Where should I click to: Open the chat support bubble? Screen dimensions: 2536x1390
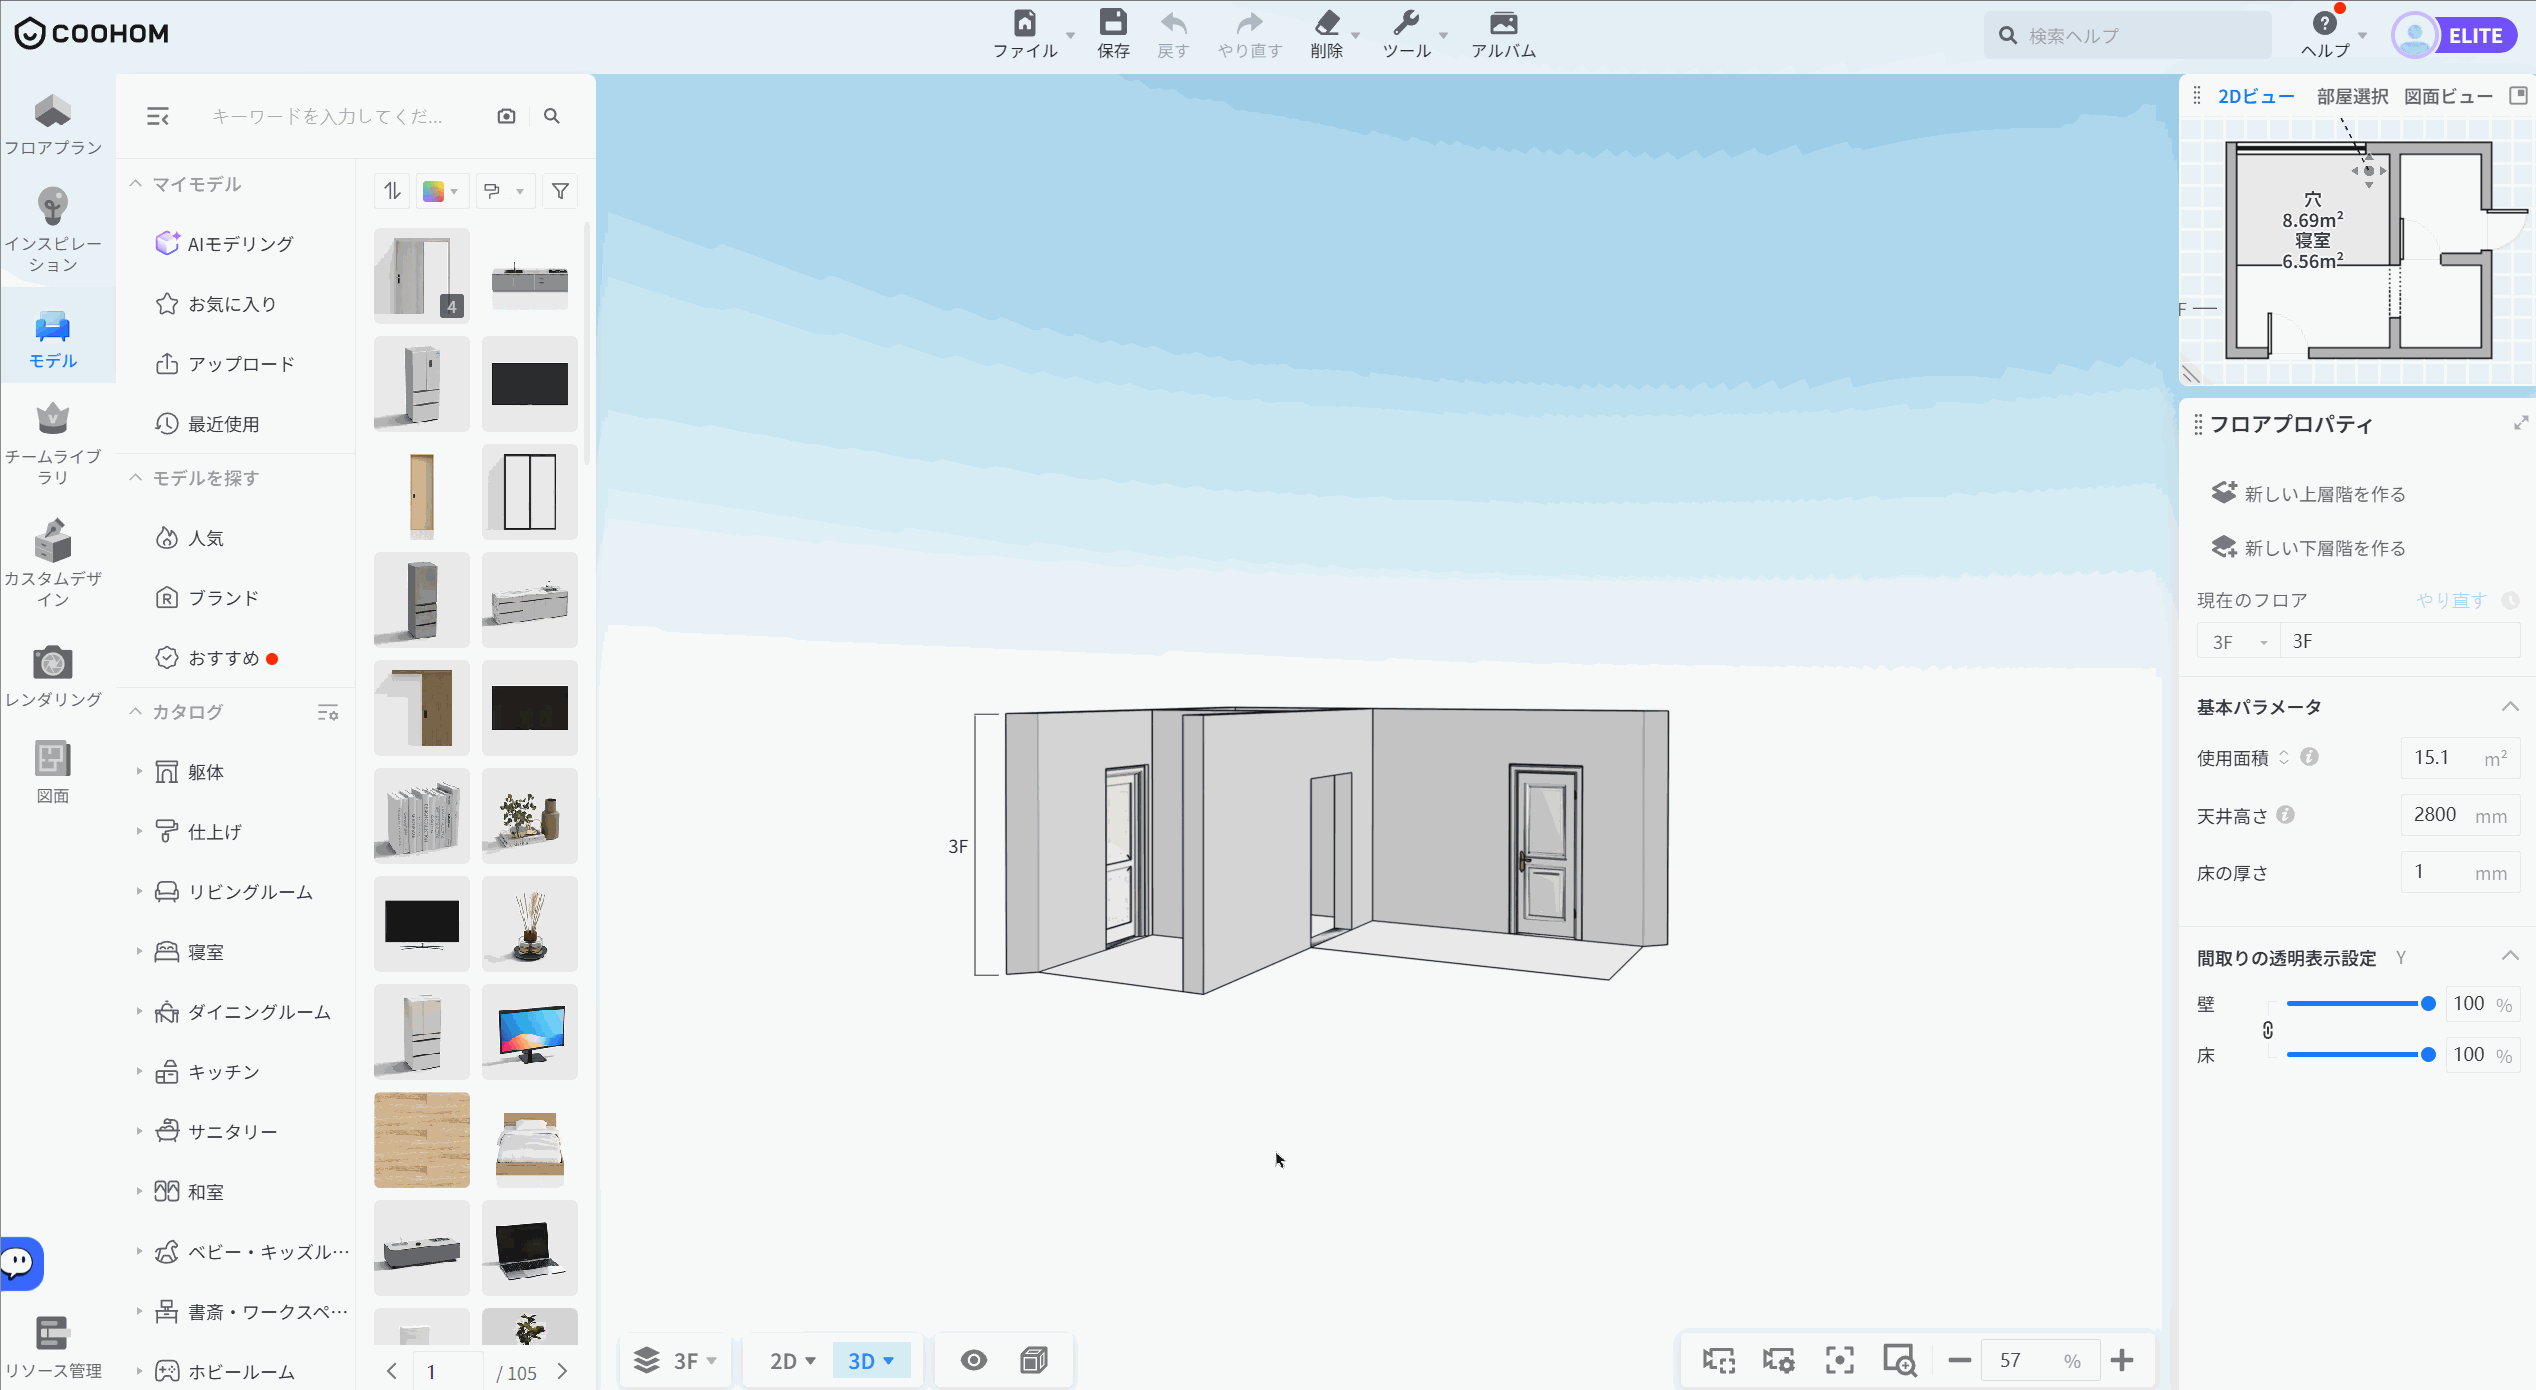[20, 1264]
